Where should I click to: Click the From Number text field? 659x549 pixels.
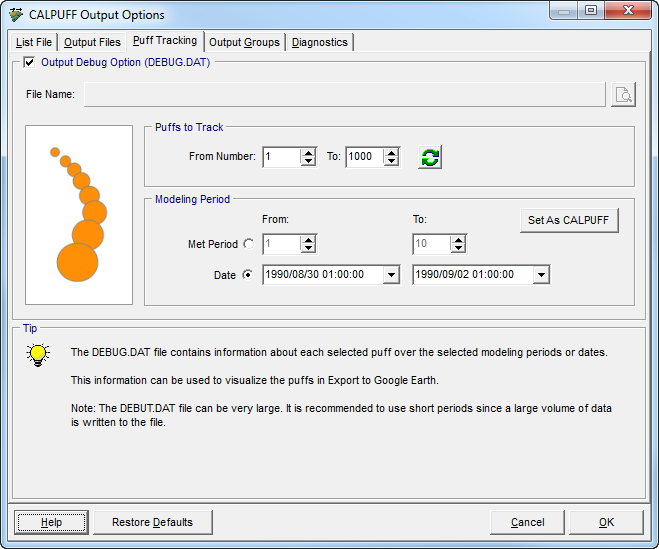pos(282,157)
